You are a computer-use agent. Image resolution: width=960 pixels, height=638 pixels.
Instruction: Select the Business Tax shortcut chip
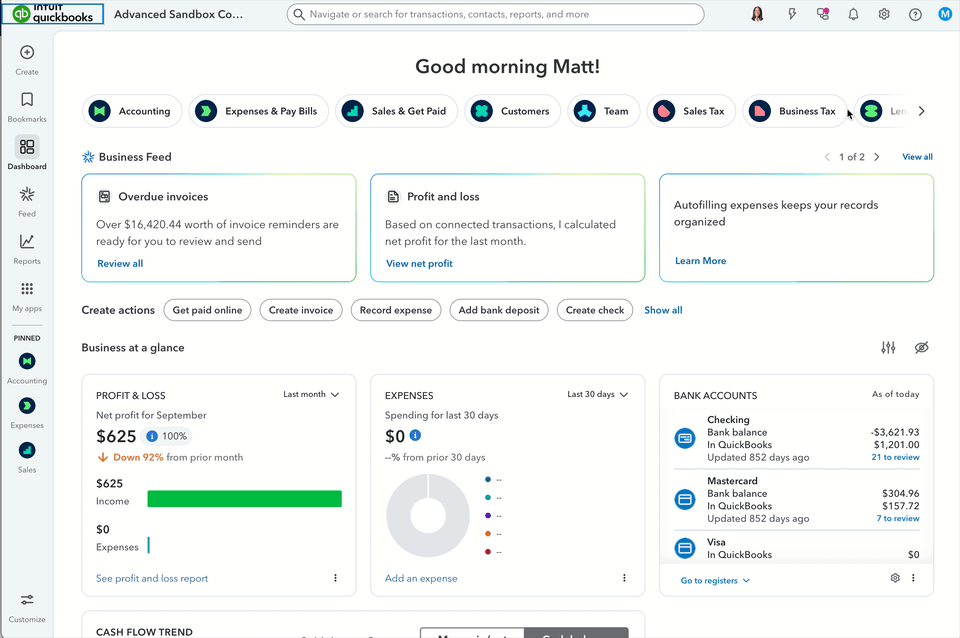795,111
